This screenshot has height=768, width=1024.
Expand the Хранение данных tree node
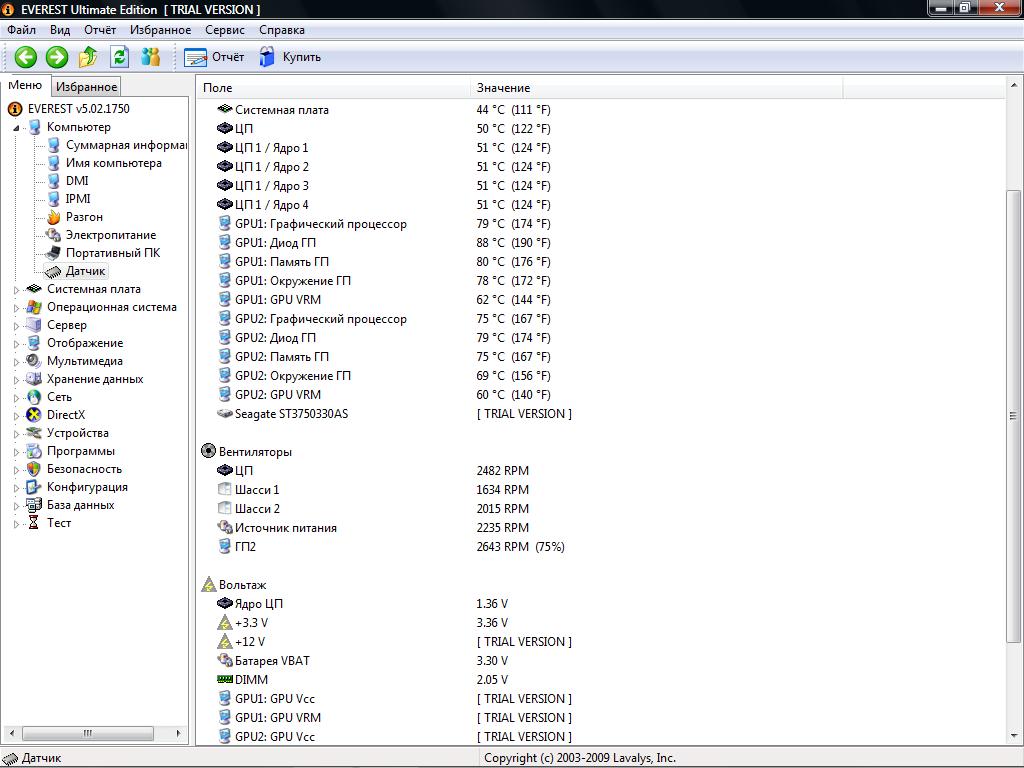click(16, 380)
